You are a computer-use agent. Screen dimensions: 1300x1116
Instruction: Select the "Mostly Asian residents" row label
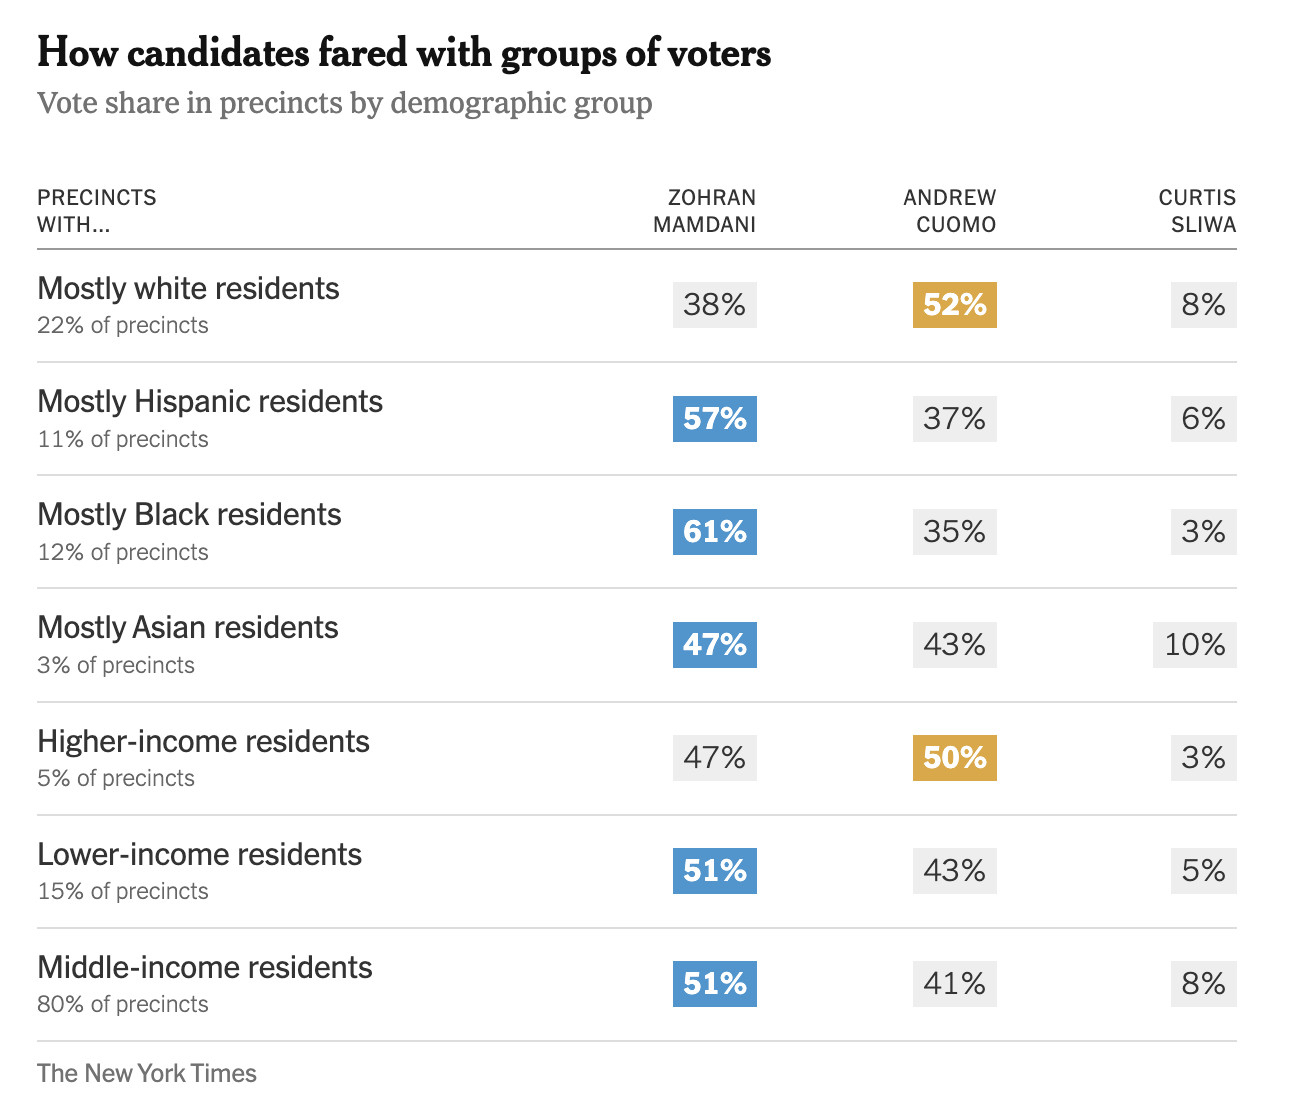pyautogui.click(x=188, y=628)
